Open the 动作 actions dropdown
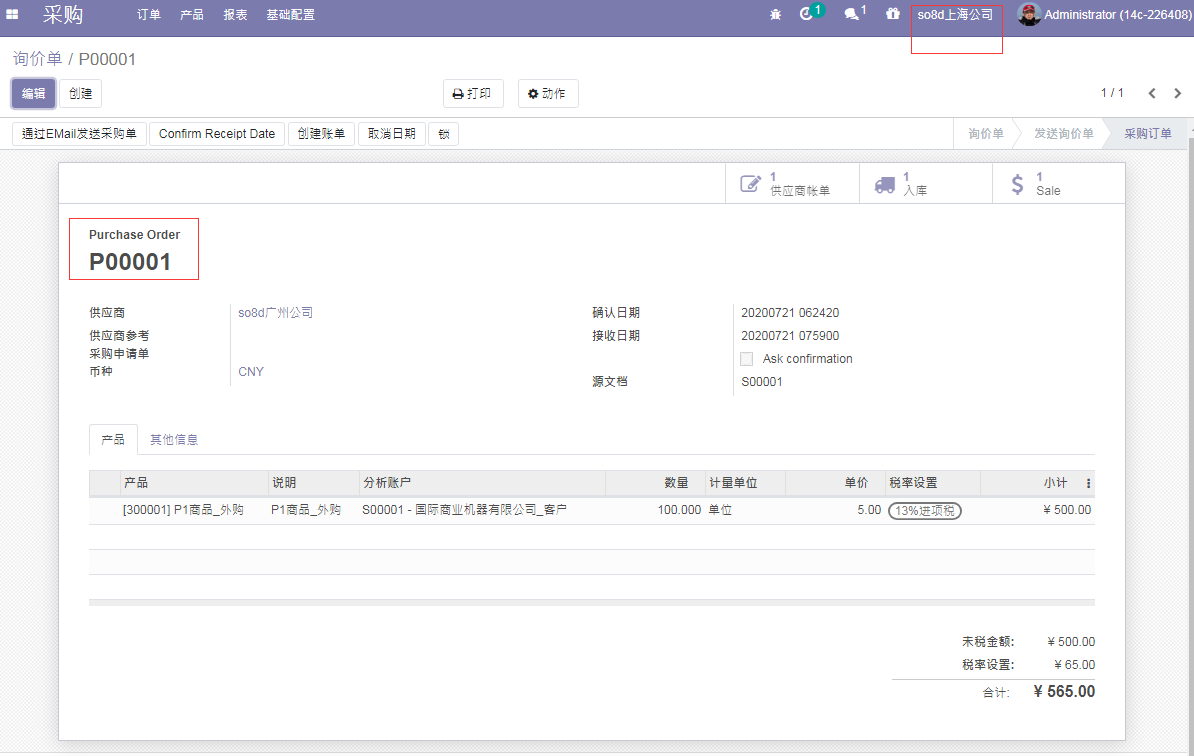This screenshot has width=1194, height=756. tap(547, 94)
